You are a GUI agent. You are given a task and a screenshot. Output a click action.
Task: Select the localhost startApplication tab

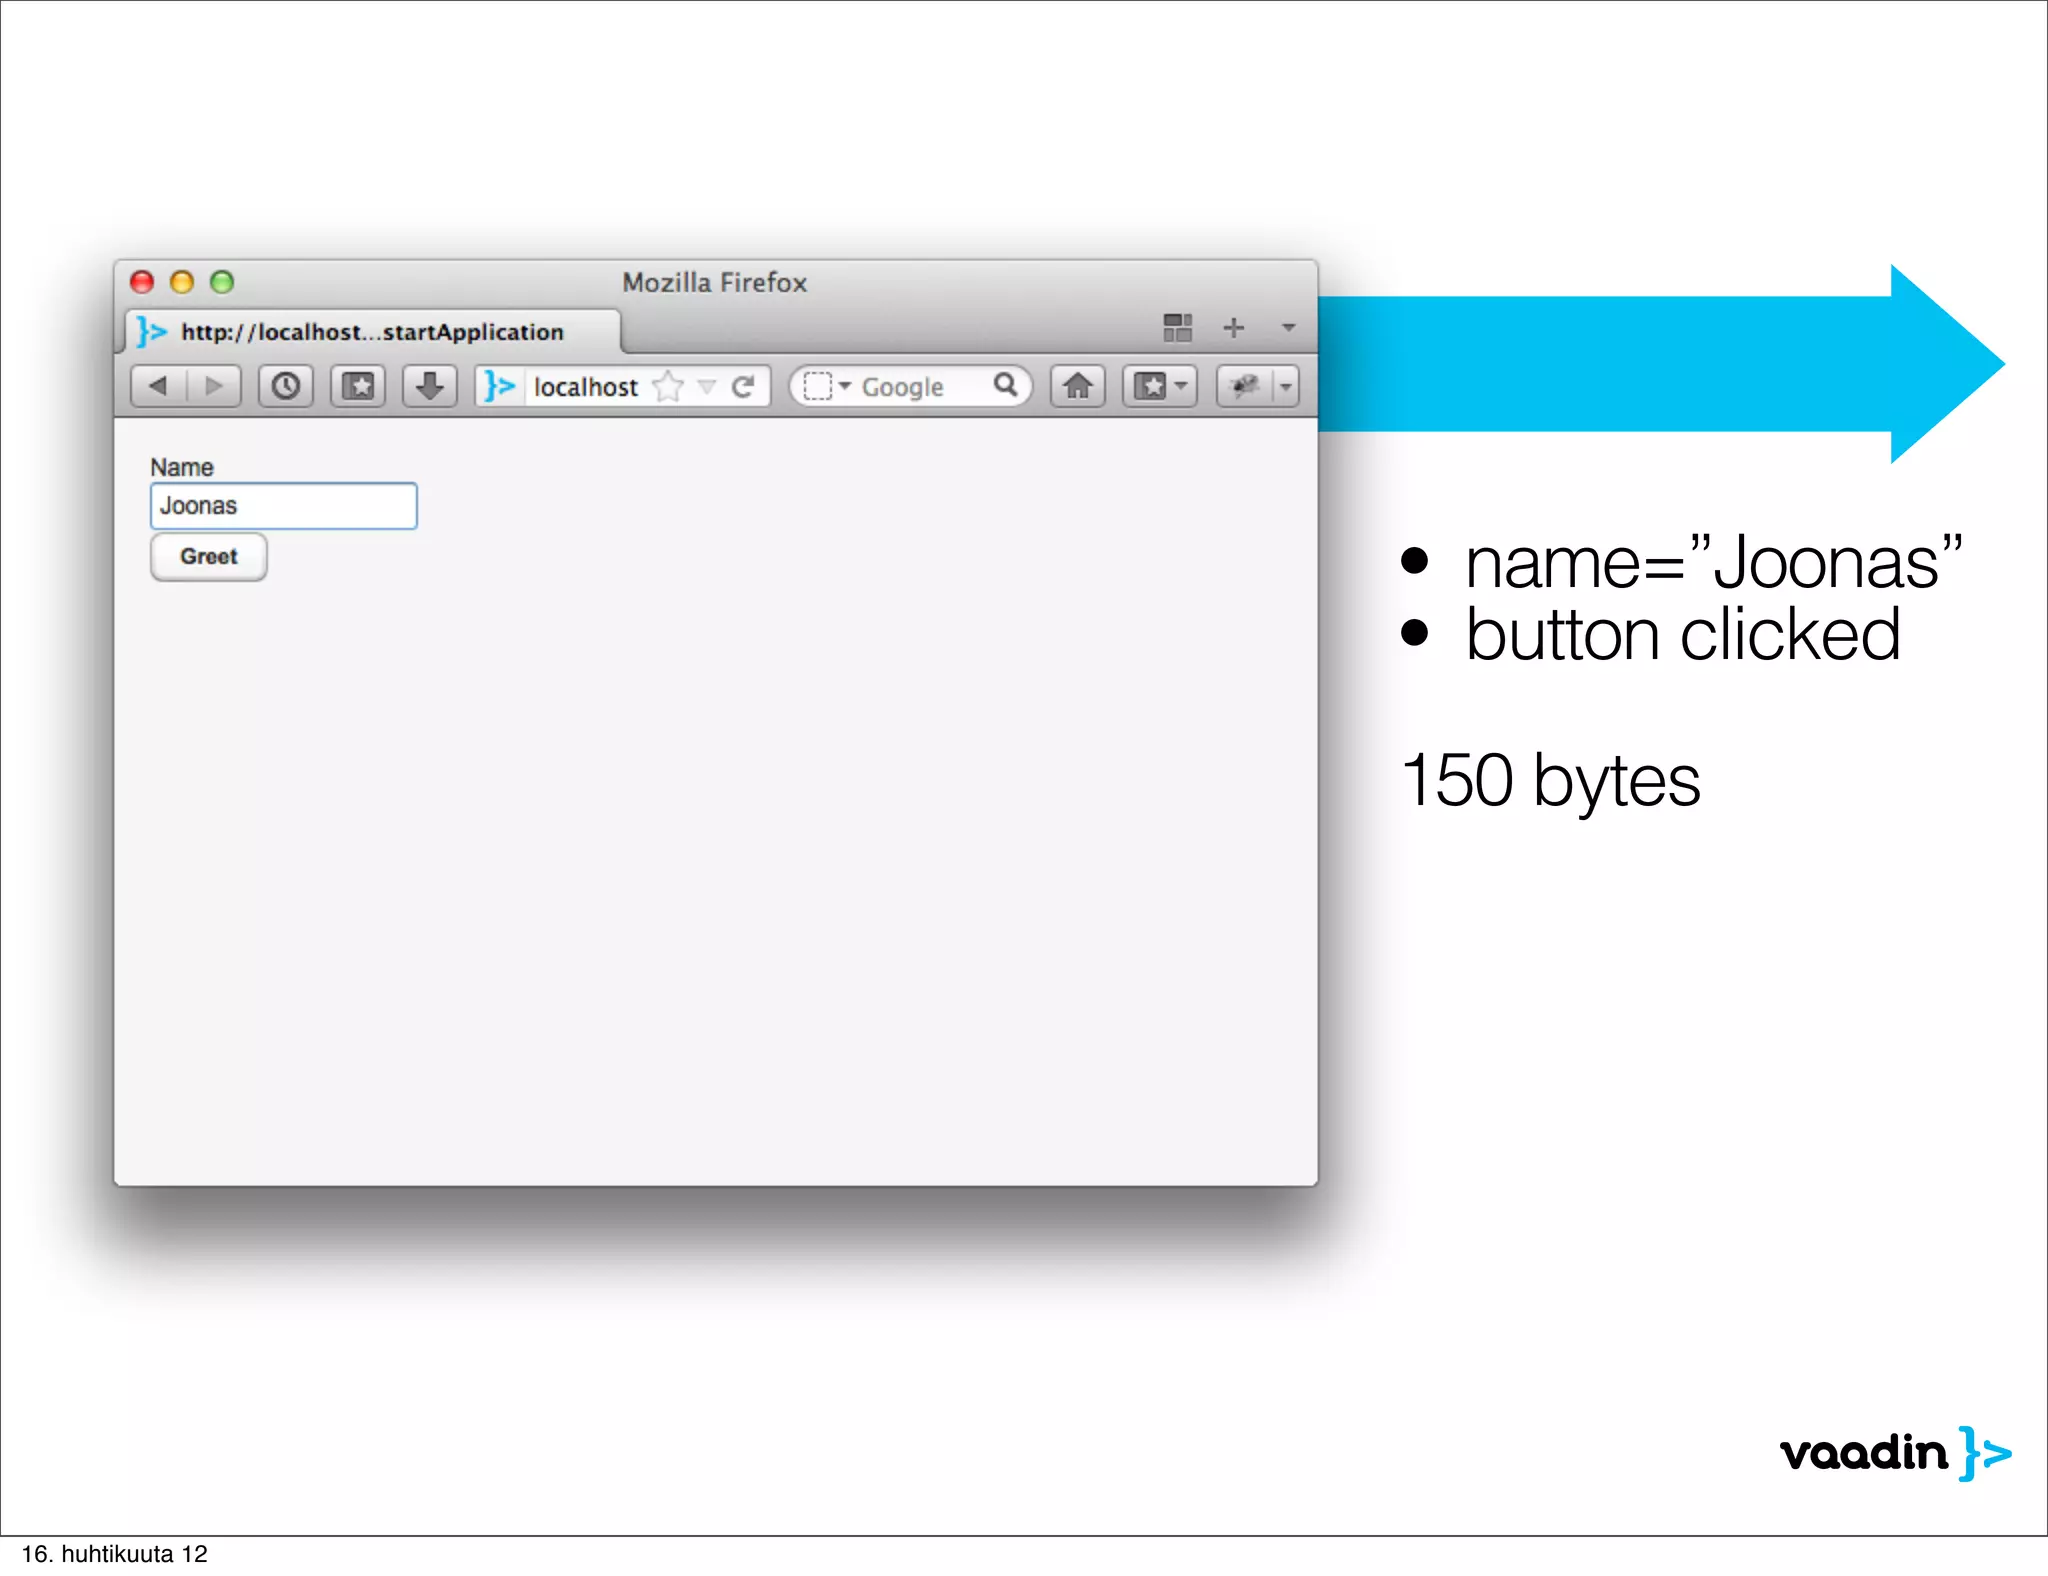tap(371, 332)
